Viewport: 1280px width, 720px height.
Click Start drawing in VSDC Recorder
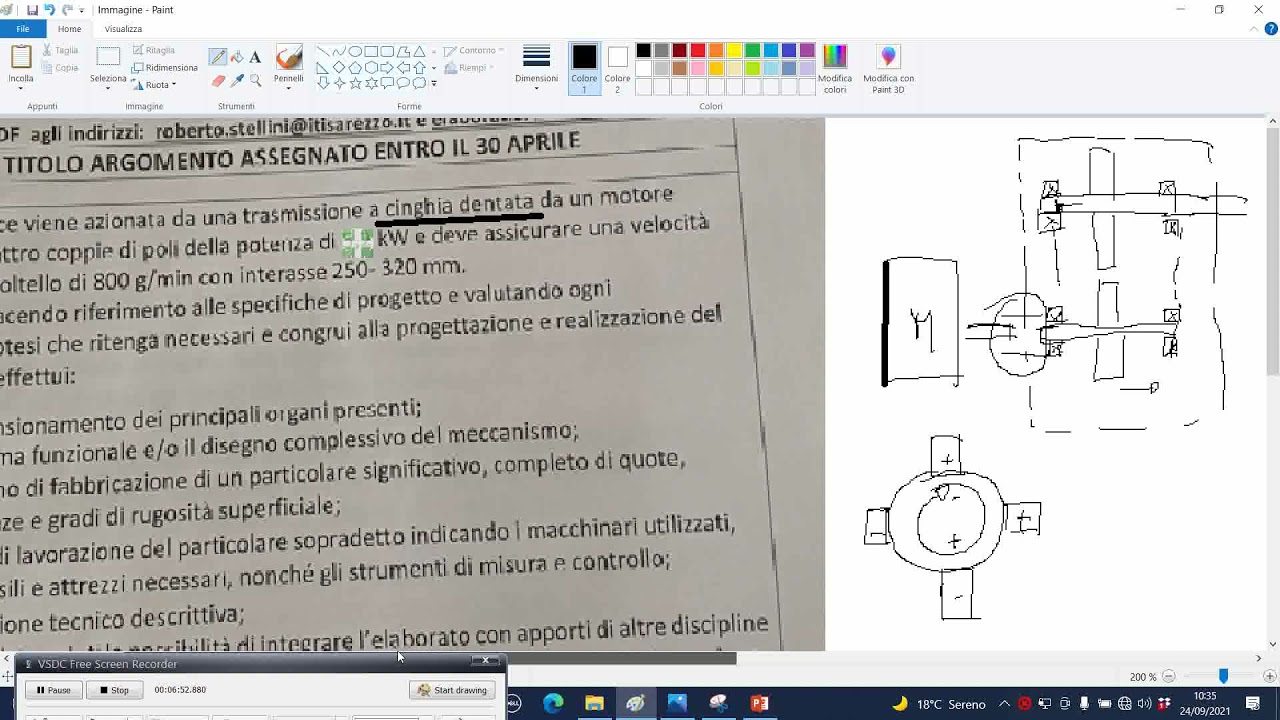coord(452,690)
